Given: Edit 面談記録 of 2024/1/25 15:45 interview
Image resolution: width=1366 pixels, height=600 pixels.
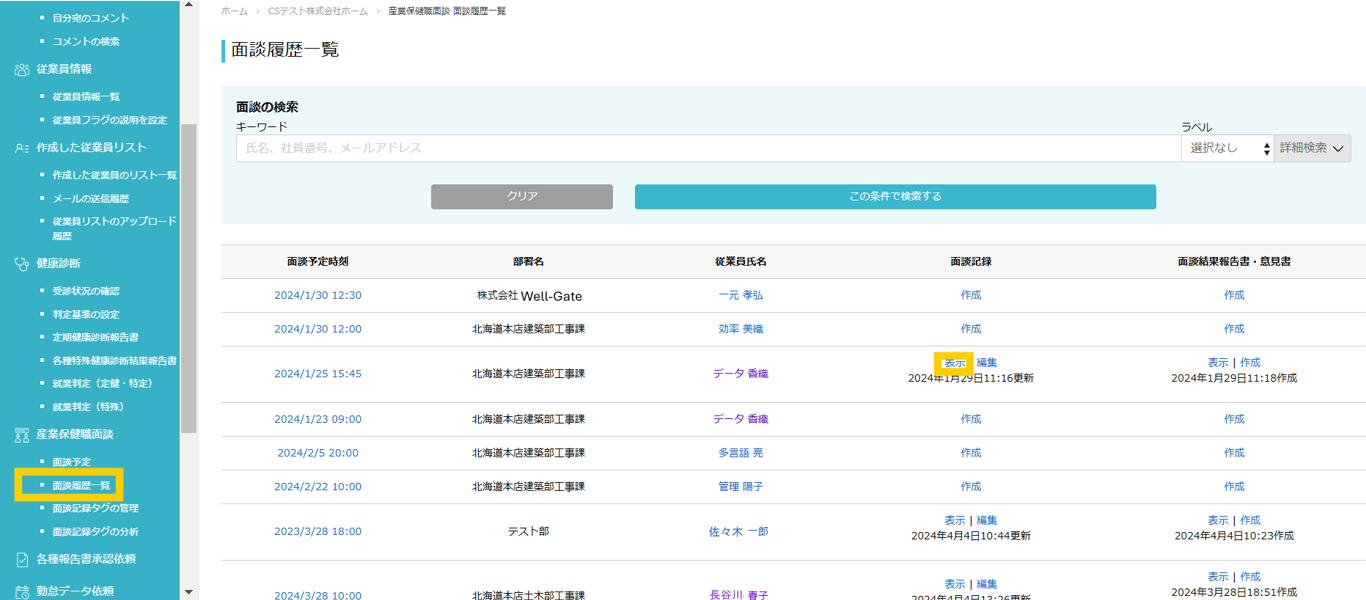Looking at the screenshot, I should click(987, 363).
